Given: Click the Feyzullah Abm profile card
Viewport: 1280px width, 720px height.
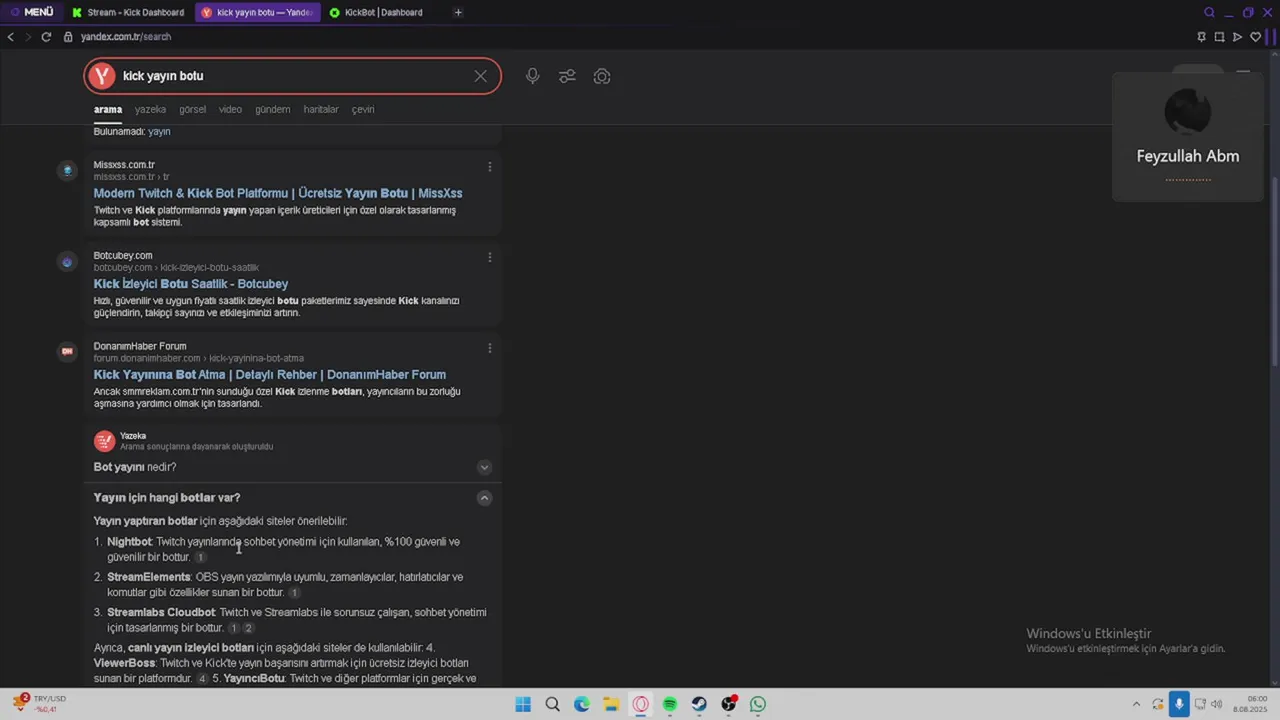Looking at the screenshot, I should [x=1188, y=137].
